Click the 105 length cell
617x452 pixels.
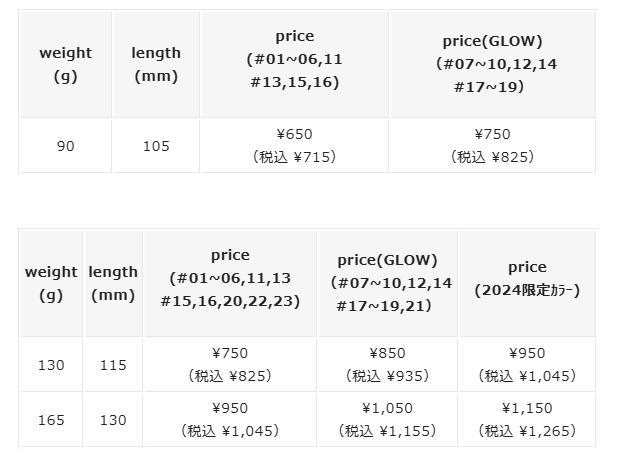156,146
